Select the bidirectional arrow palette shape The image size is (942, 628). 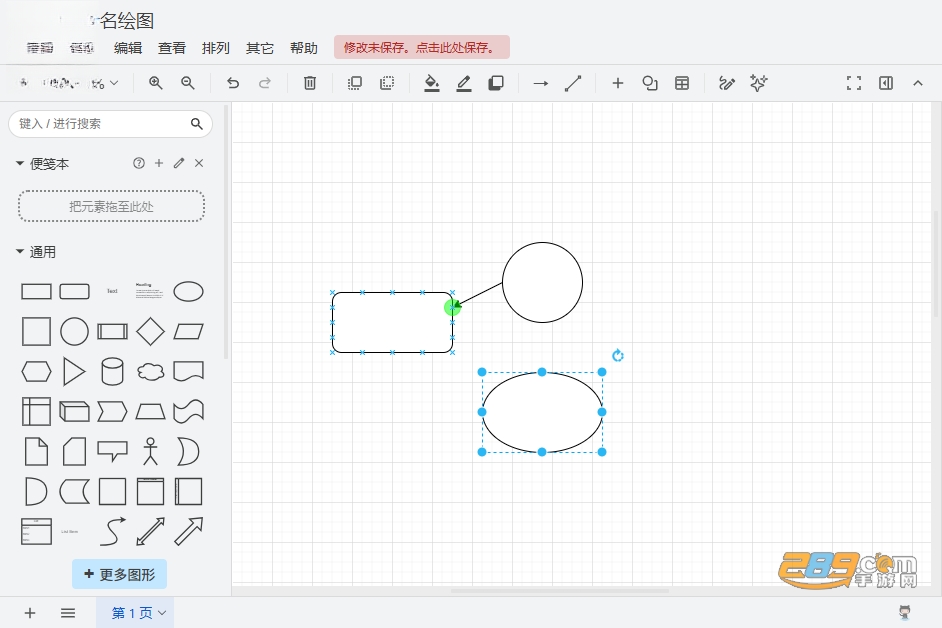[150, 532]
